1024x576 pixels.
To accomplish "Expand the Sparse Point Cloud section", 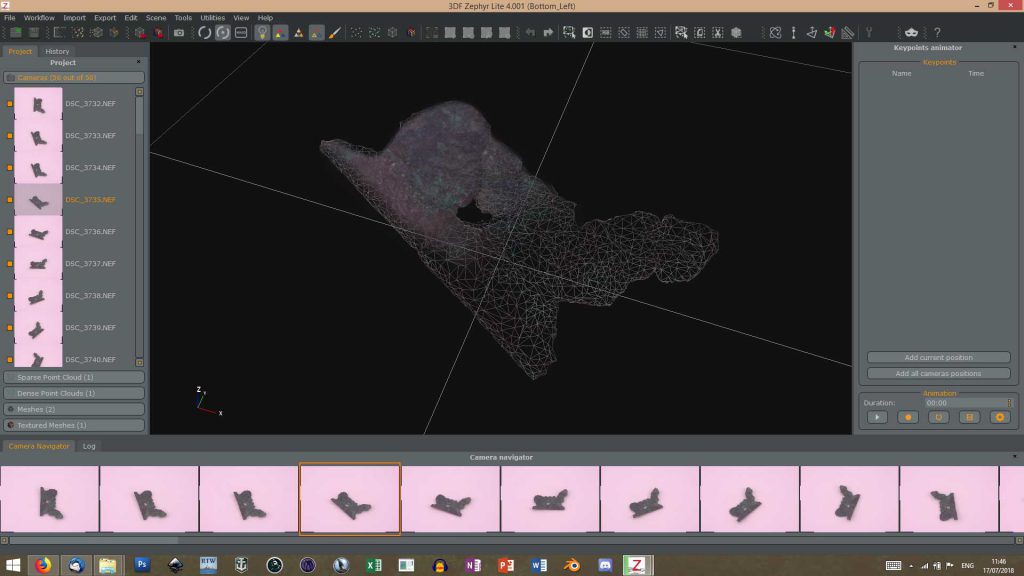I will pos(74,377).
